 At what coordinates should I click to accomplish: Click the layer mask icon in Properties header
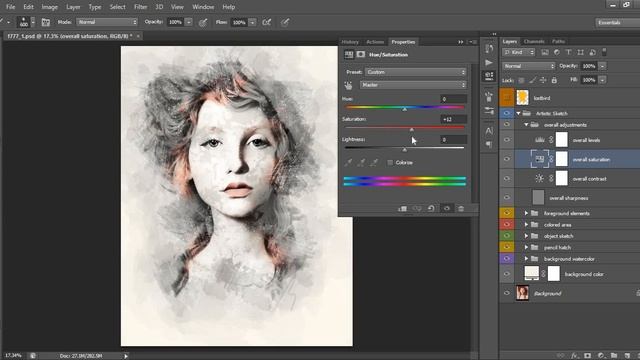tap(361, 54)
